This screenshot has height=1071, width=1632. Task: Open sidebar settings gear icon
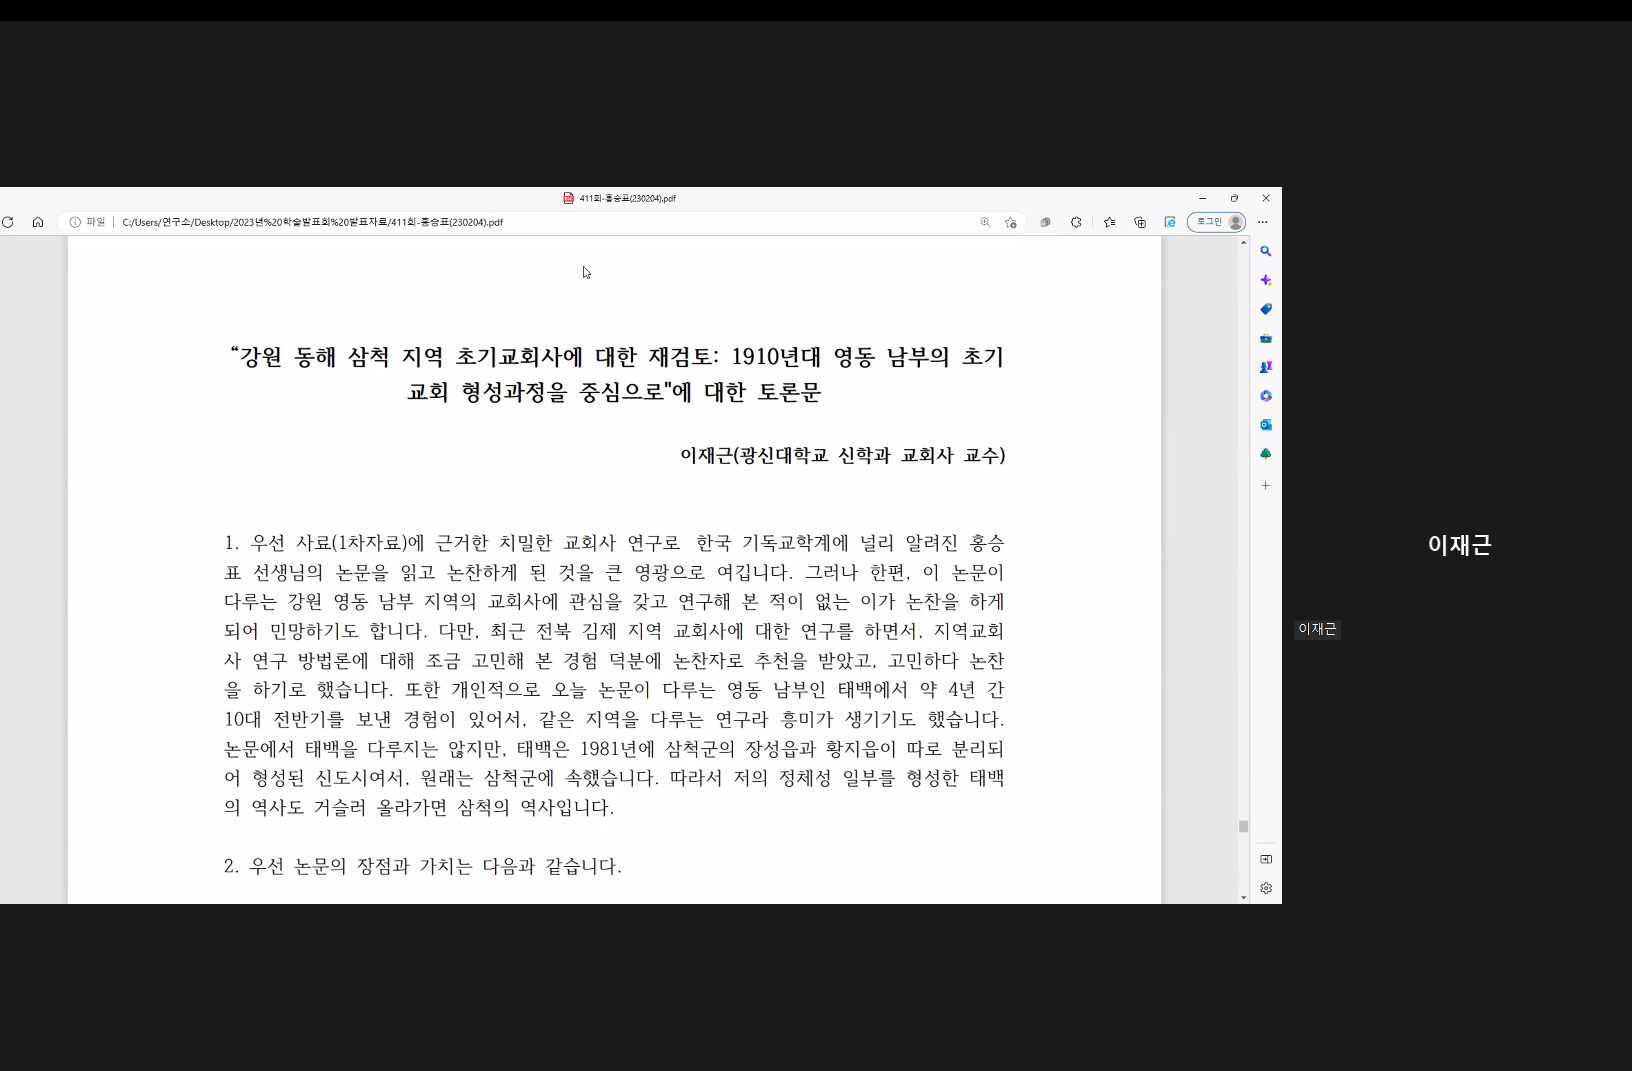1266,888
